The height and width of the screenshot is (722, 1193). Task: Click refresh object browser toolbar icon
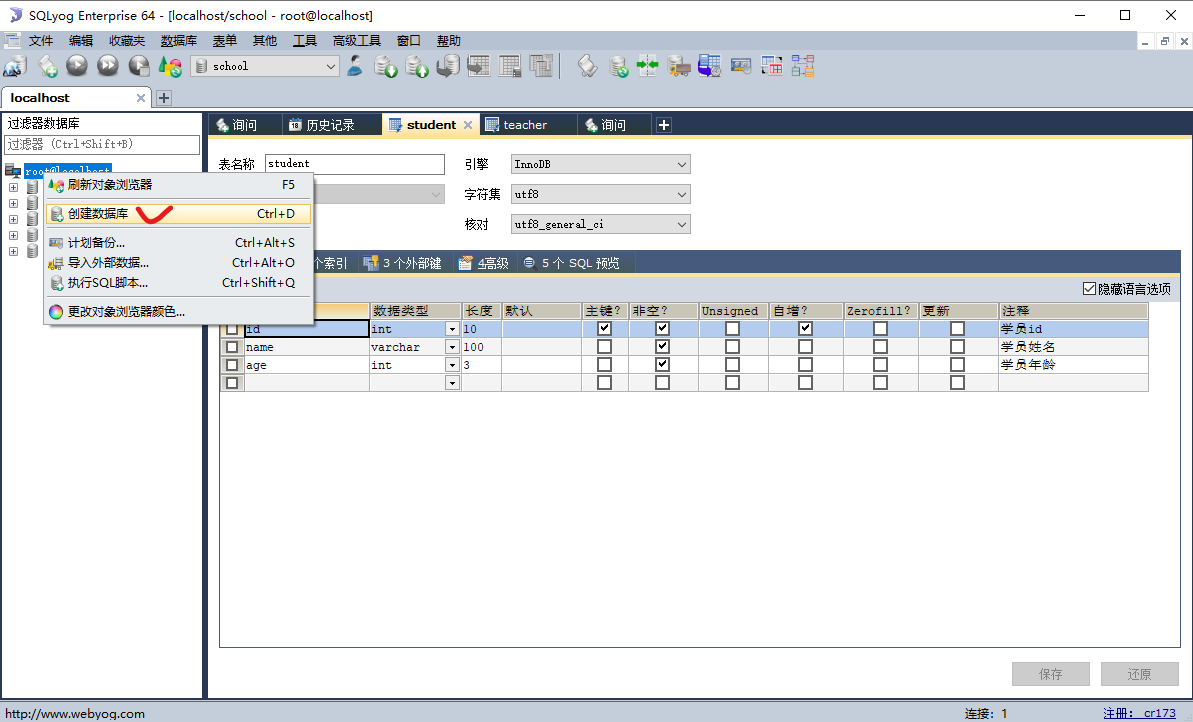170,66
